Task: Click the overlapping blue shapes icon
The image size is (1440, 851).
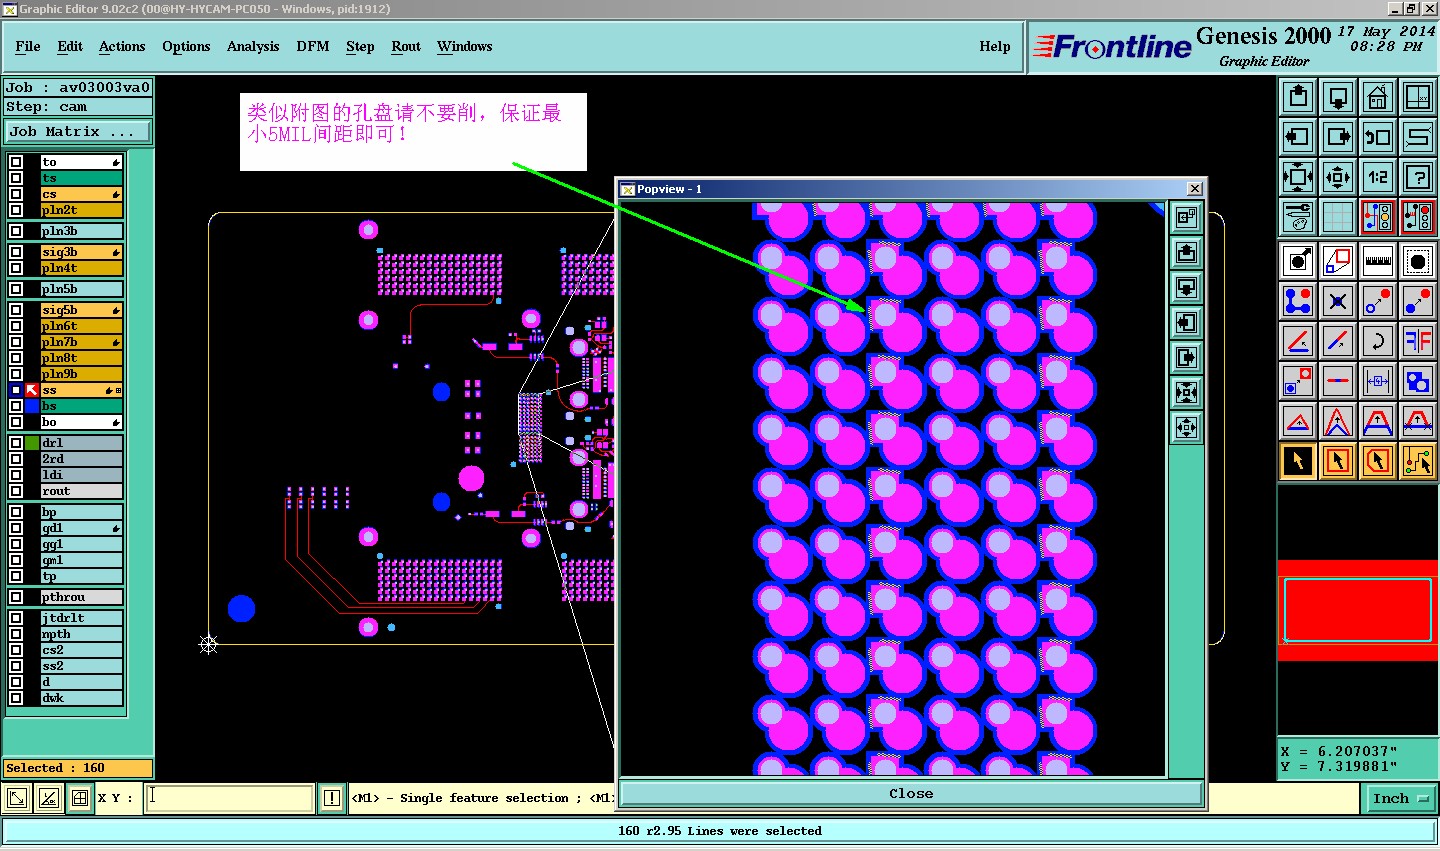Action: 1418,381
